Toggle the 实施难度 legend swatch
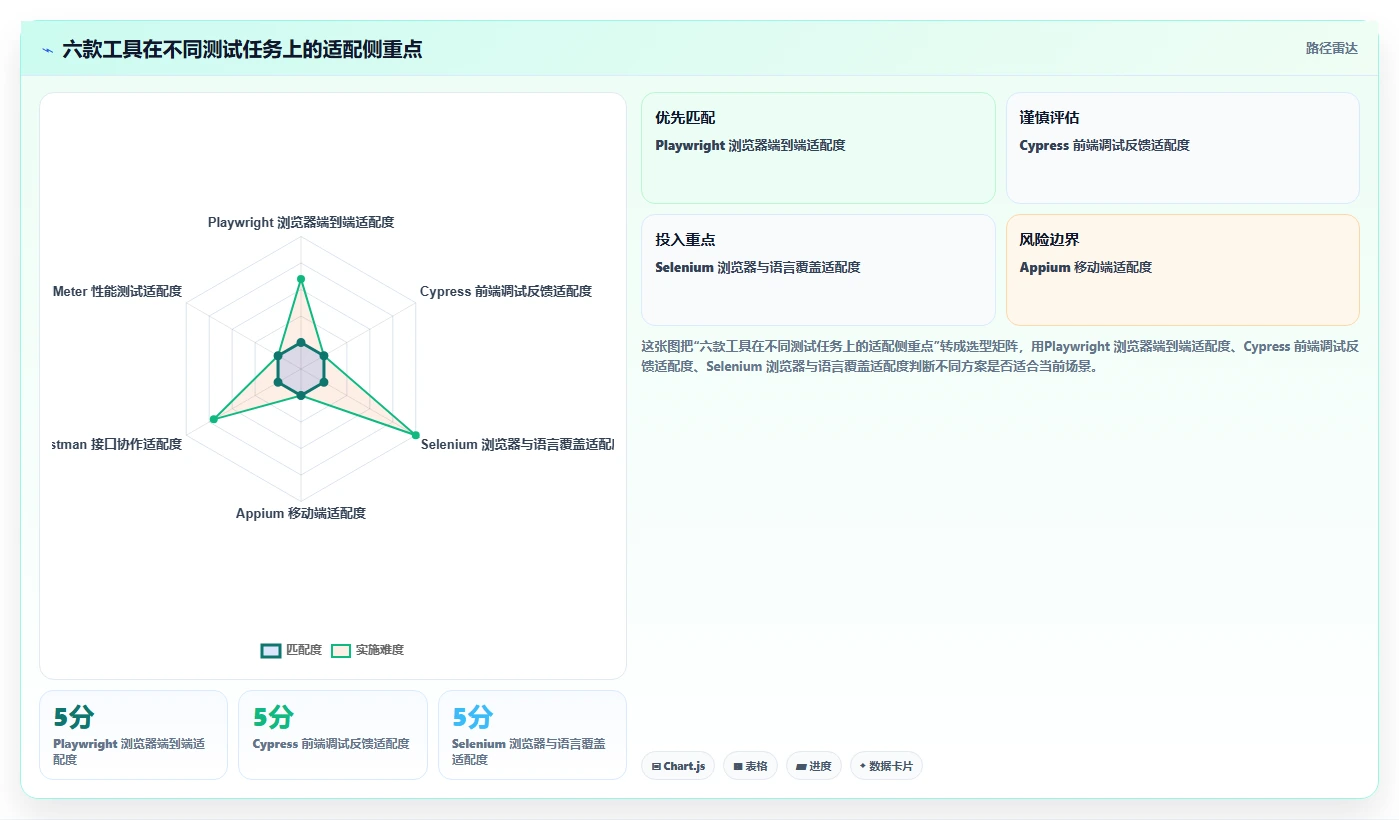Viewport: 1399px width, 820px height. pyautogui.click(x=341, y=650)
